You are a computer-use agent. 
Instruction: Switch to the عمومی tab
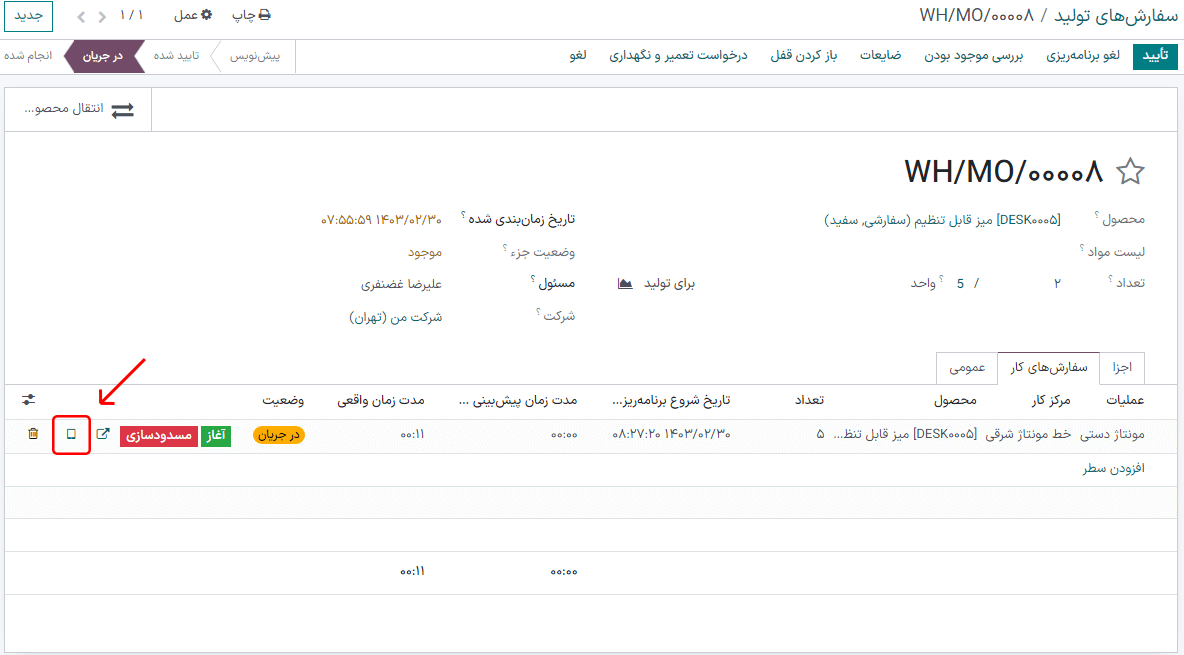966,368
